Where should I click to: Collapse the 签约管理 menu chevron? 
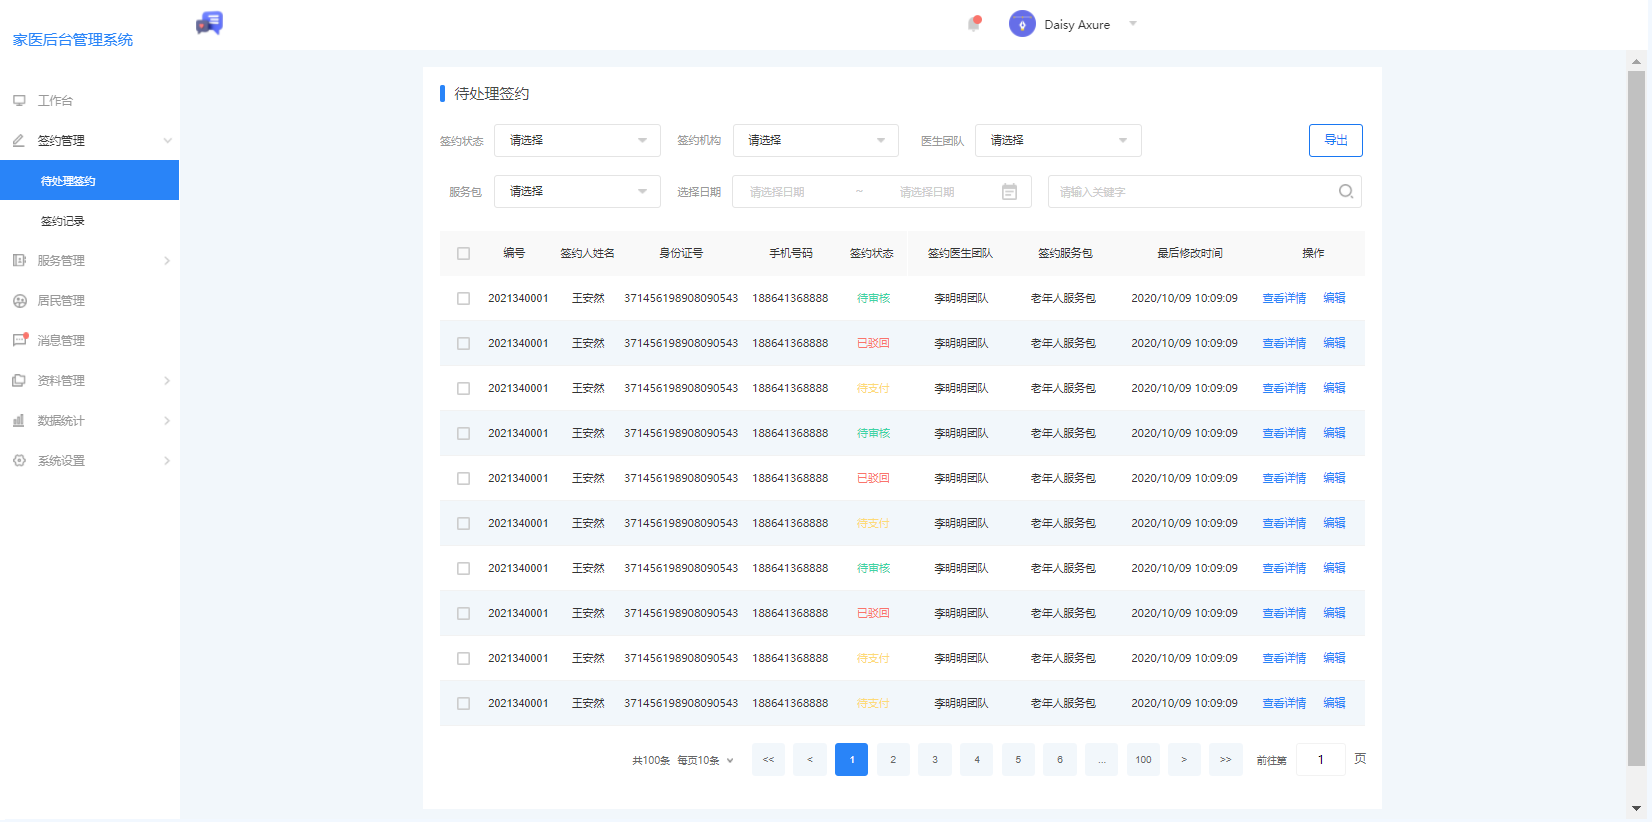point(167,140)
